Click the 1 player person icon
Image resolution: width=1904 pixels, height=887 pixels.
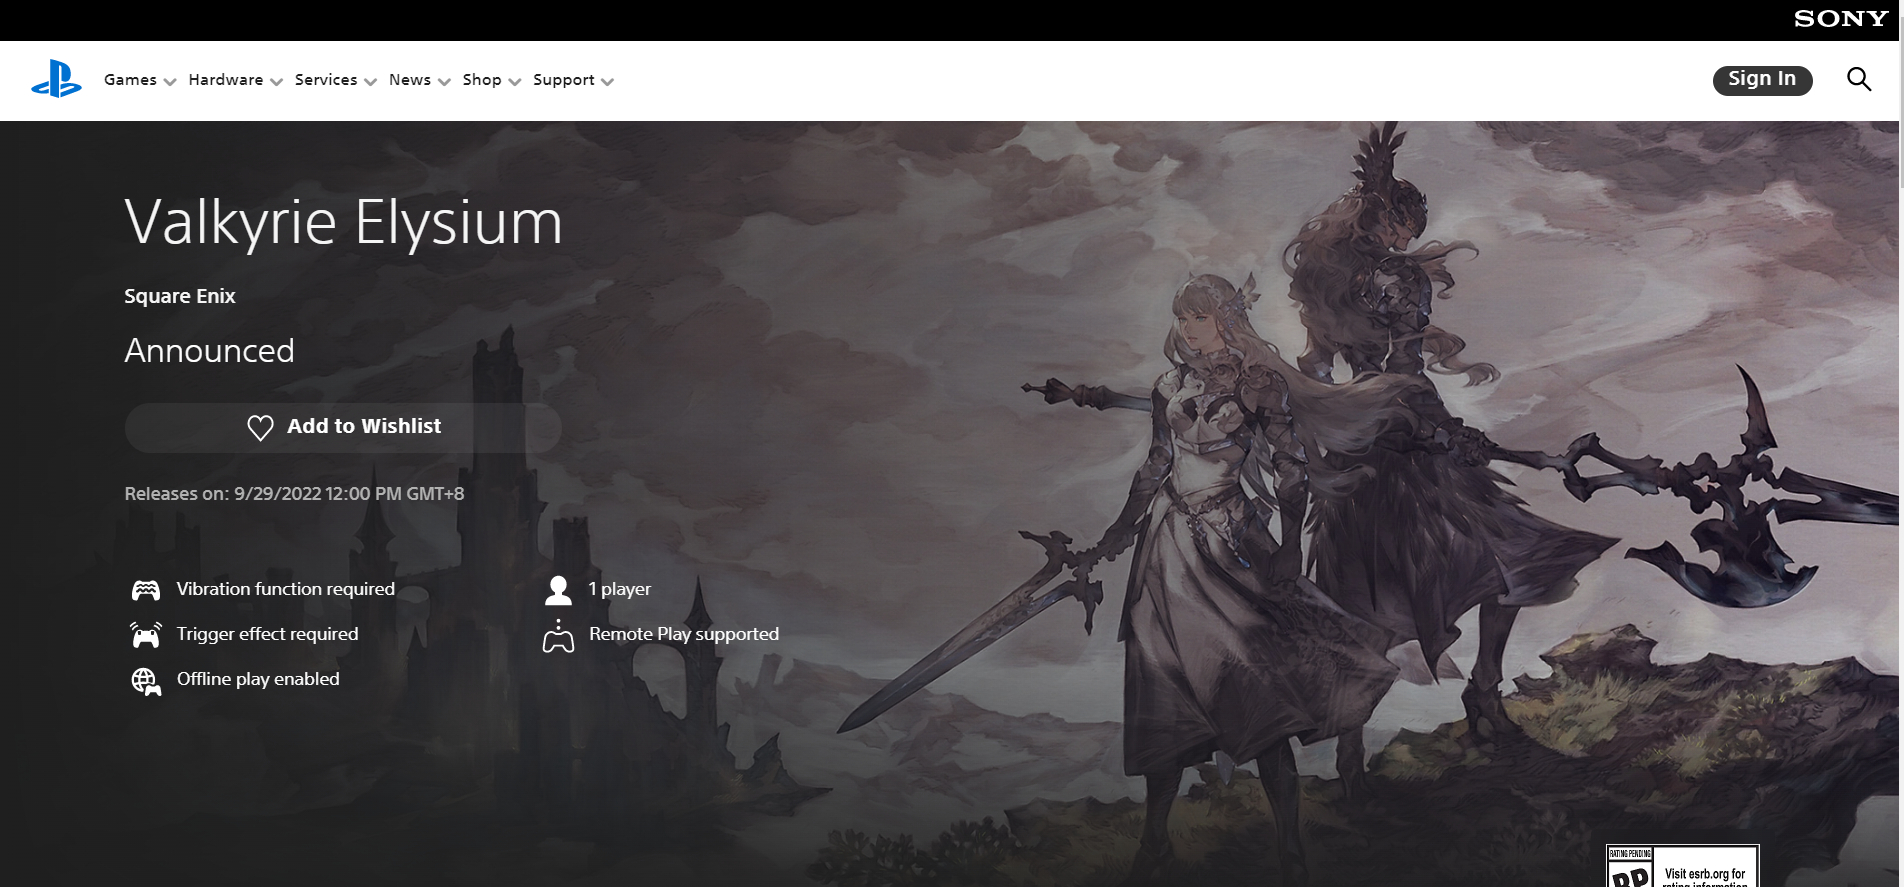click(x=558, y=590)
